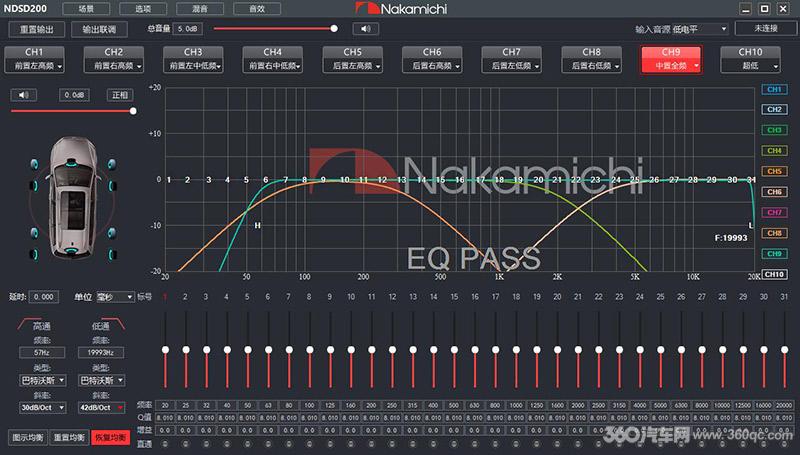800x455 pixels.
Task: Click the channel volume slider handle above the car
Action: click(x=133, y=111)
